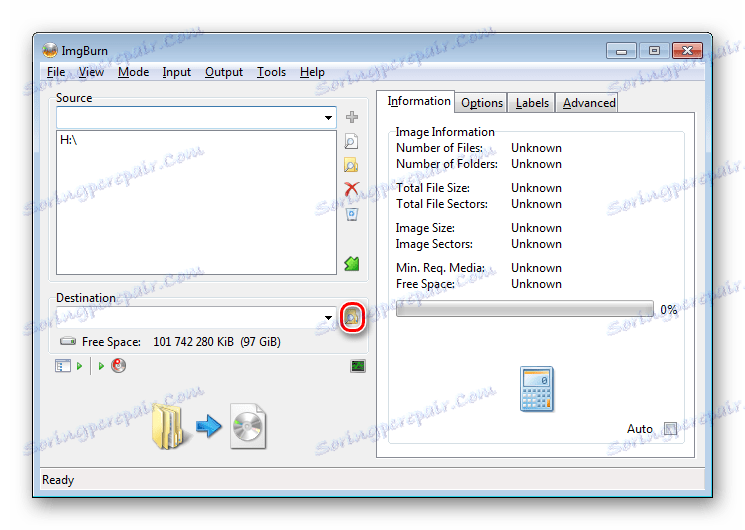
Task: Maximize the ImgBurn window
Action: (654, 50)
